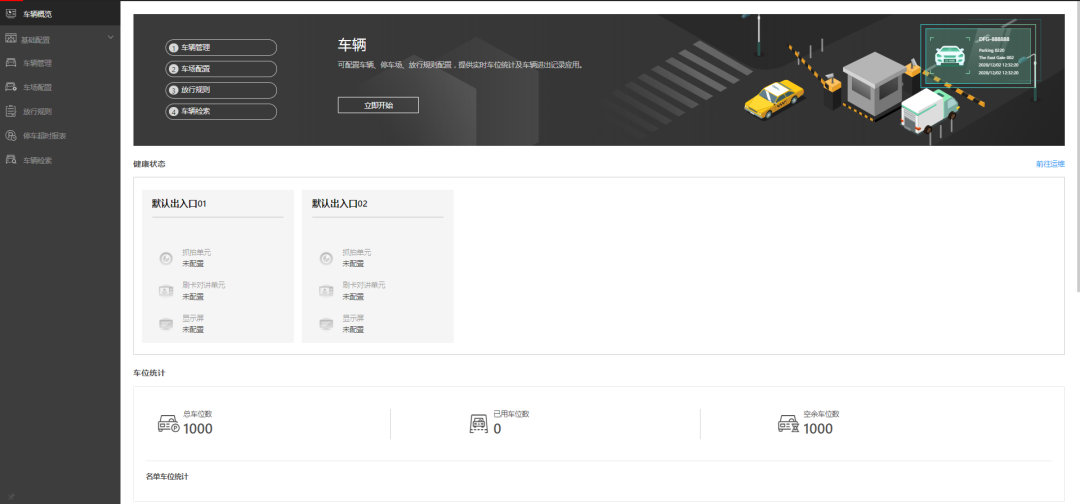The height and width of the screenshot is (504, 1080).
Task: Click the 车位统计 section heading
Action: pyautogui.click(x=149, y=373)
